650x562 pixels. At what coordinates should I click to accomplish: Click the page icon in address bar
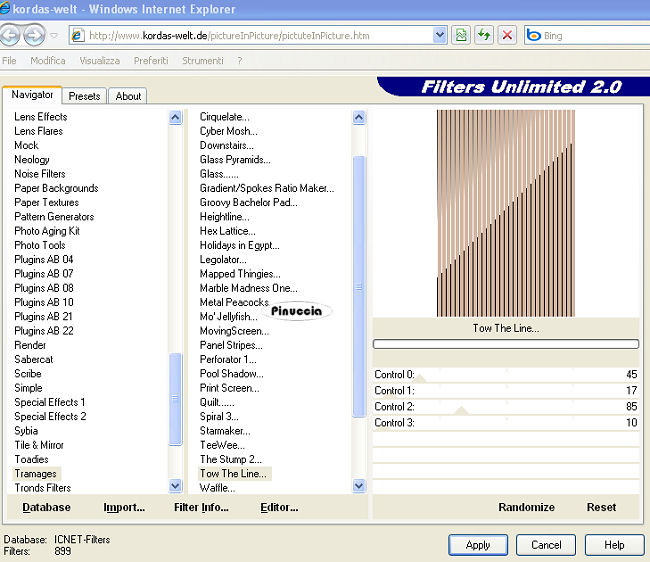tap(78, 36)
